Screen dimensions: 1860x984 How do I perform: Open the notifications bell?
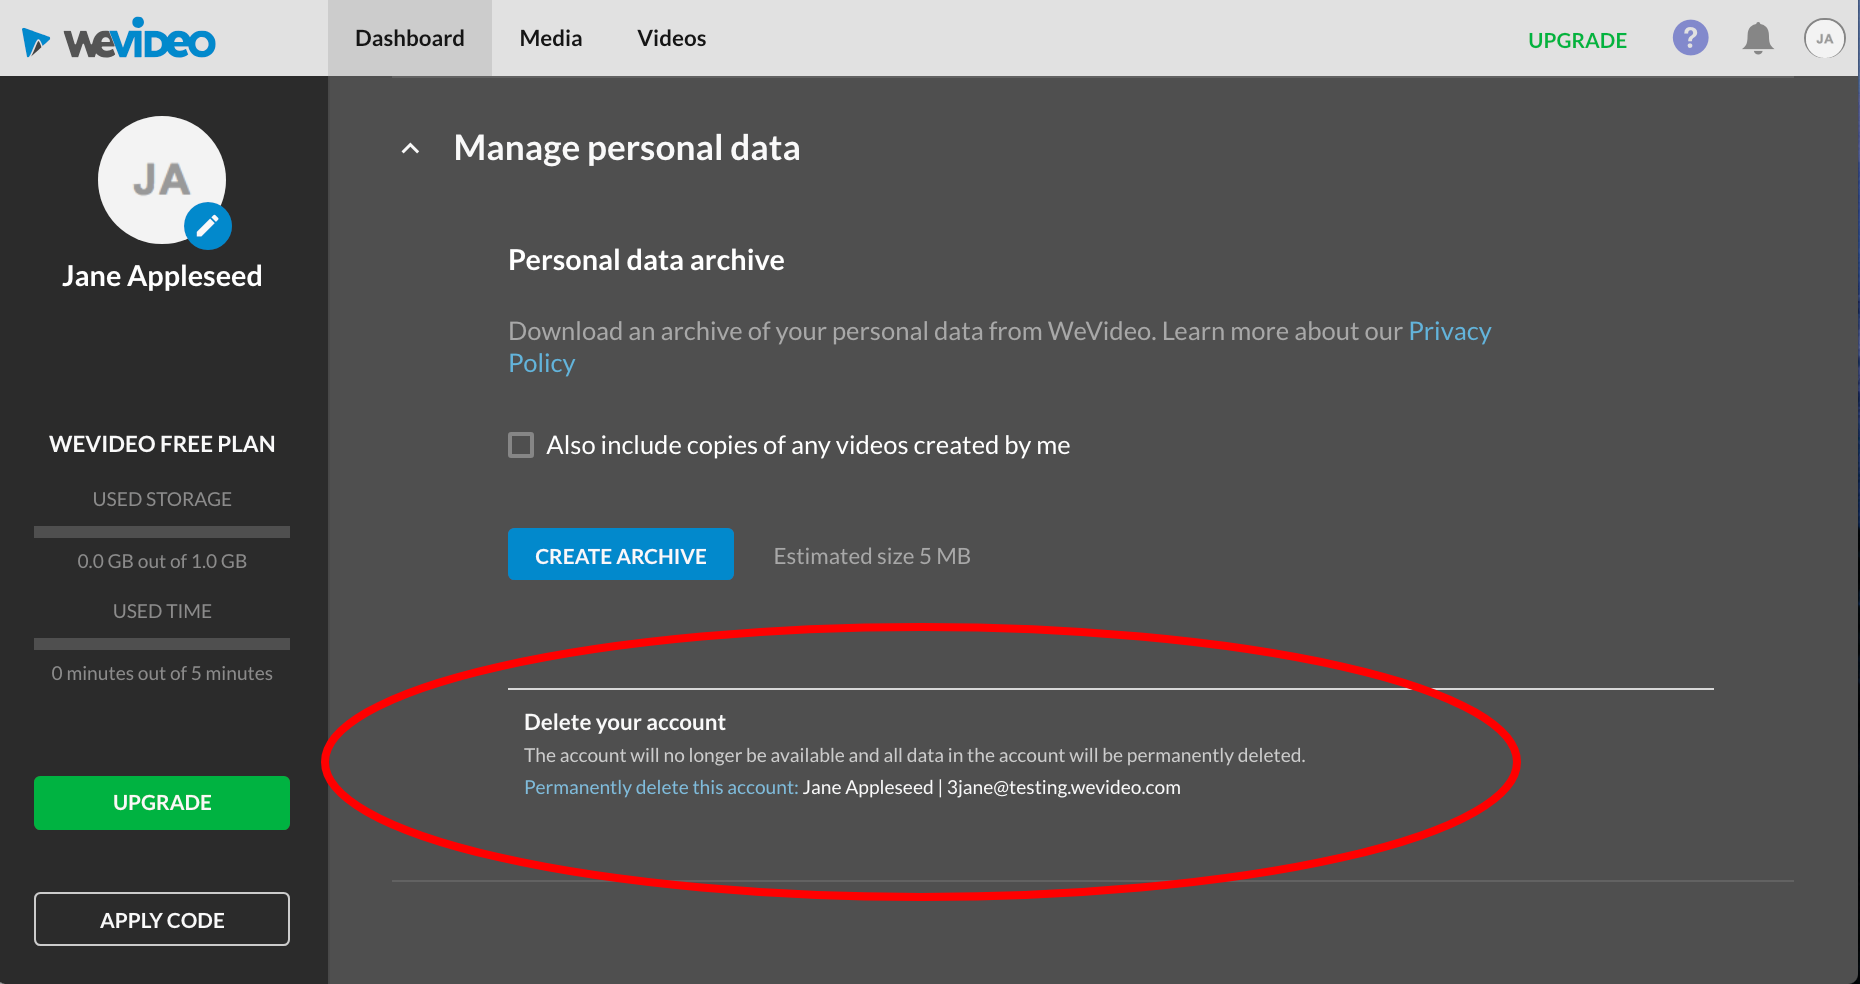coord(1757,39)
